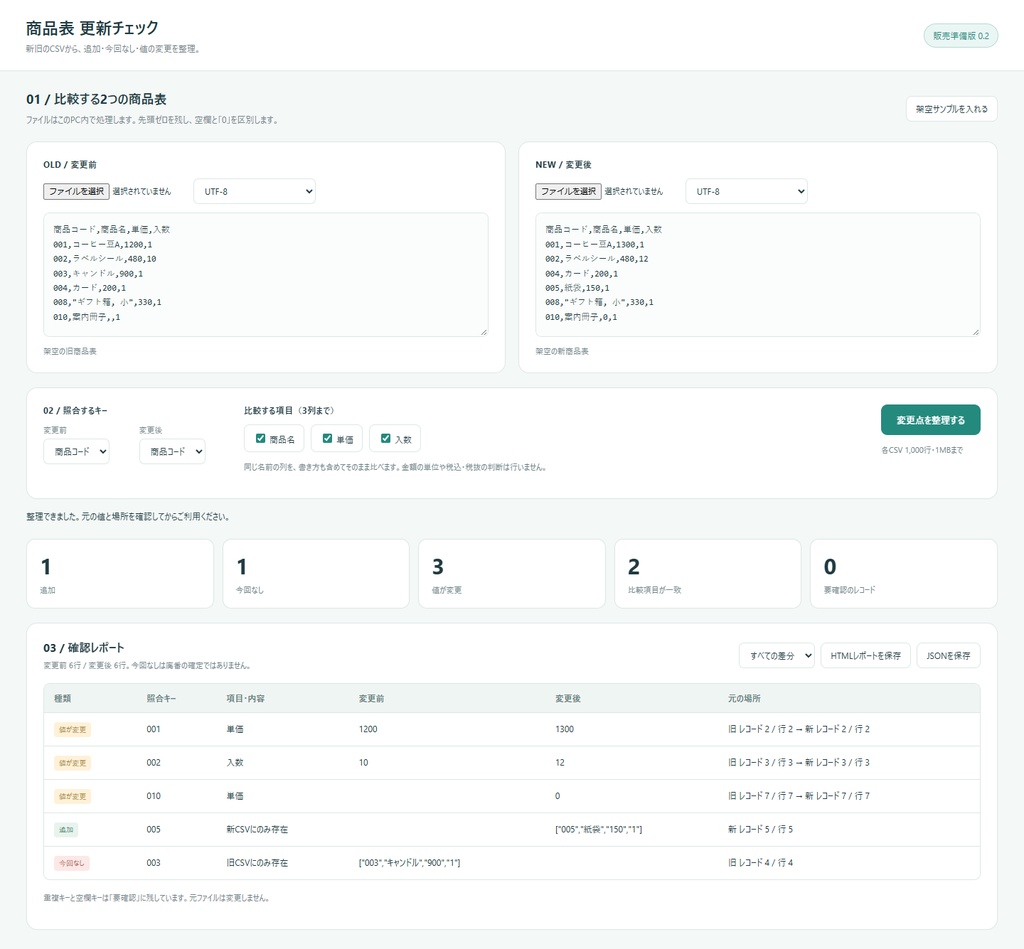1024x949 pixels.
Task: Choose a file for NEW / 変更後
Action: (x=568, y=191)
